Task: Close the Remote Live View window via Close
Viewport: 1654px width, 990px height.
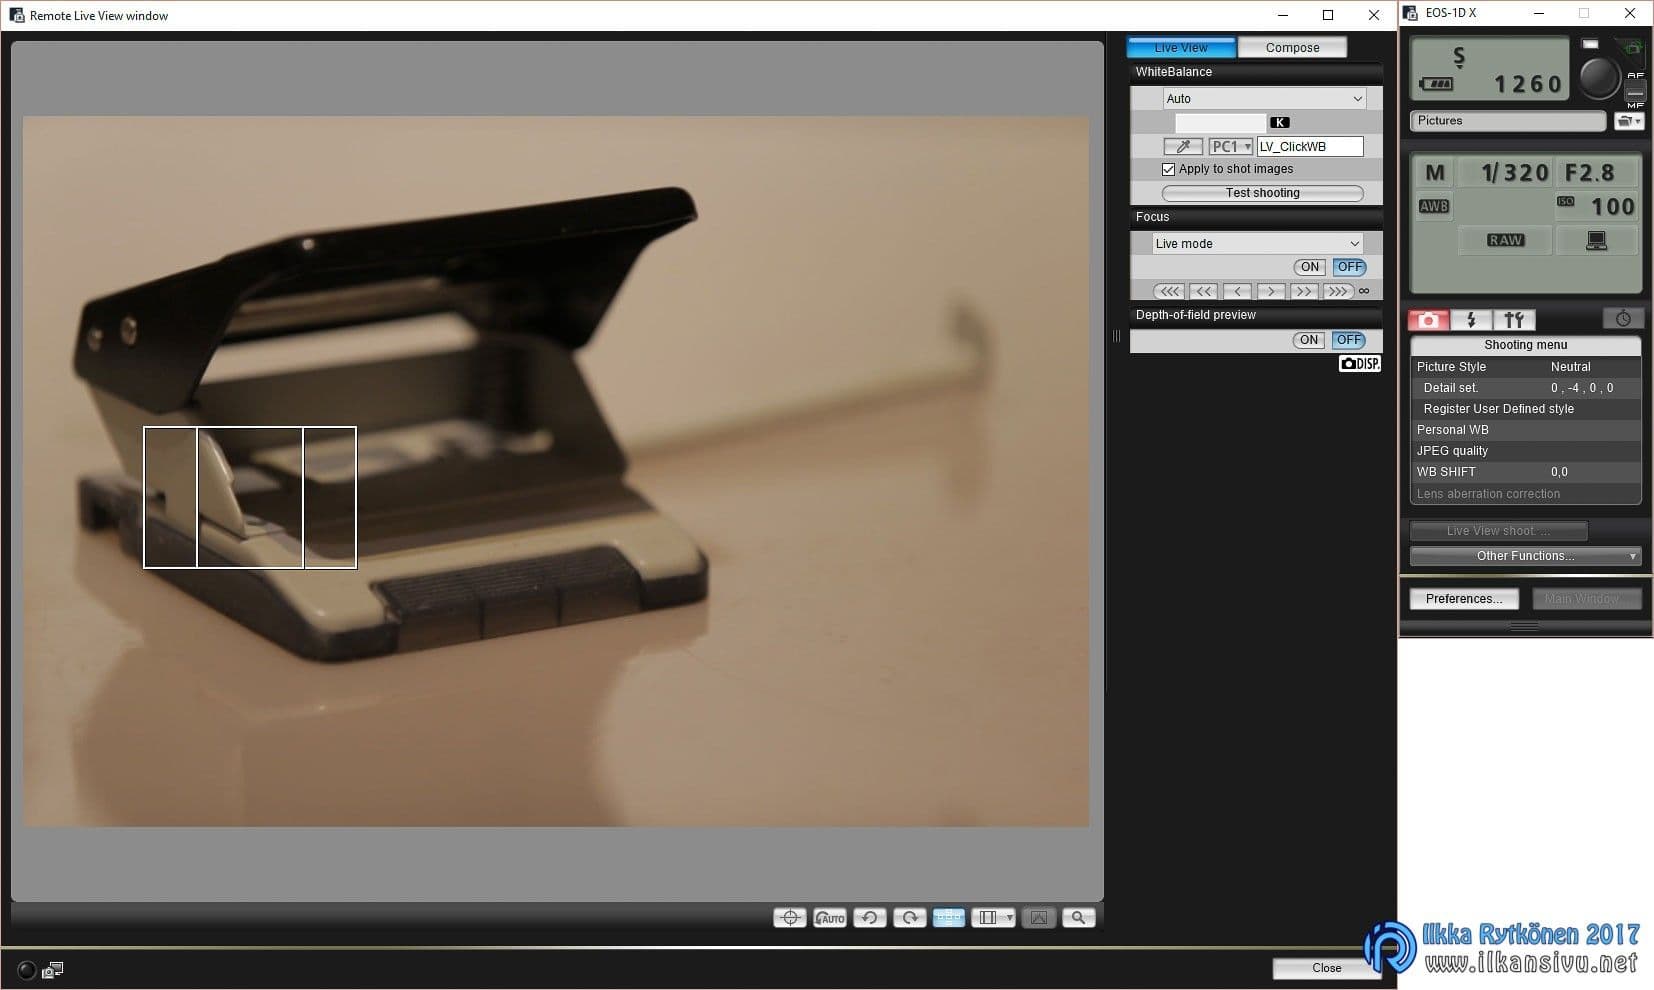Action: click(x=1326, y=967)
